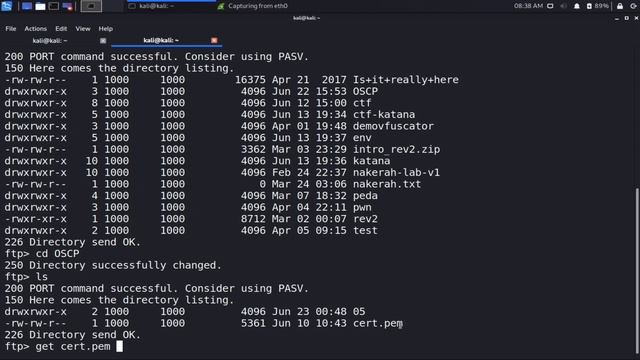Click the 'pwn' directory entry
The height and width of the screenshot is (360, 640).
pos(362,207)
